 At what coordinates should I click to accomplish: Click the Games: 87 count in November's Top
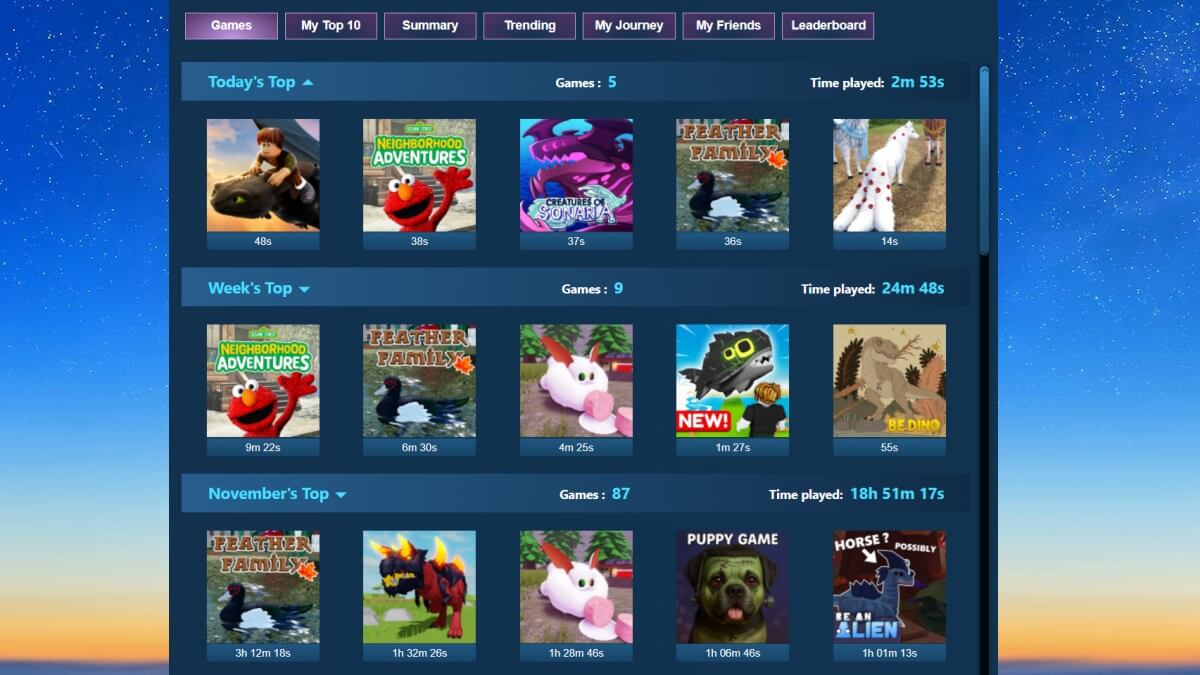pos(621,494)
